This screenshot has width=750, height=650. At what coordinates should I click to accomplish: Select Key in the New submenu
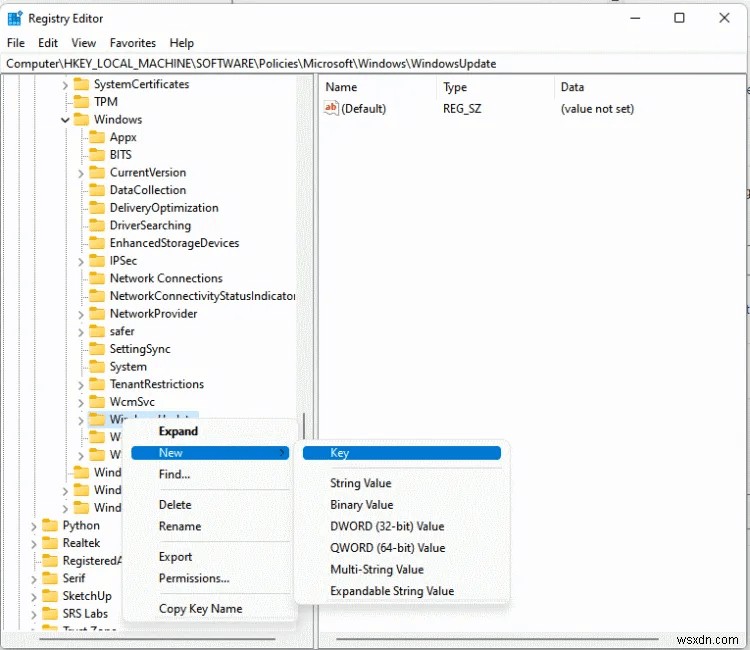click(402, 452)
